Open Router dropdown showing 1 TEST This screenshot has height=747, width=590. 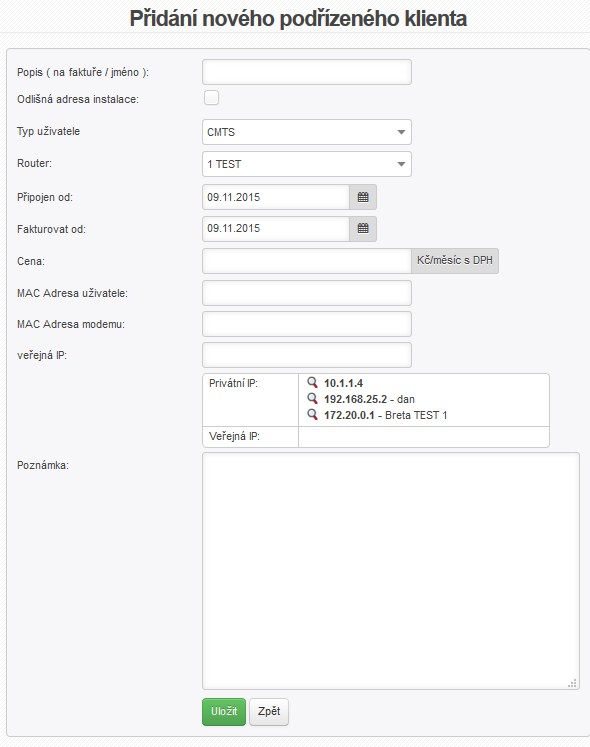click(307, 164)
